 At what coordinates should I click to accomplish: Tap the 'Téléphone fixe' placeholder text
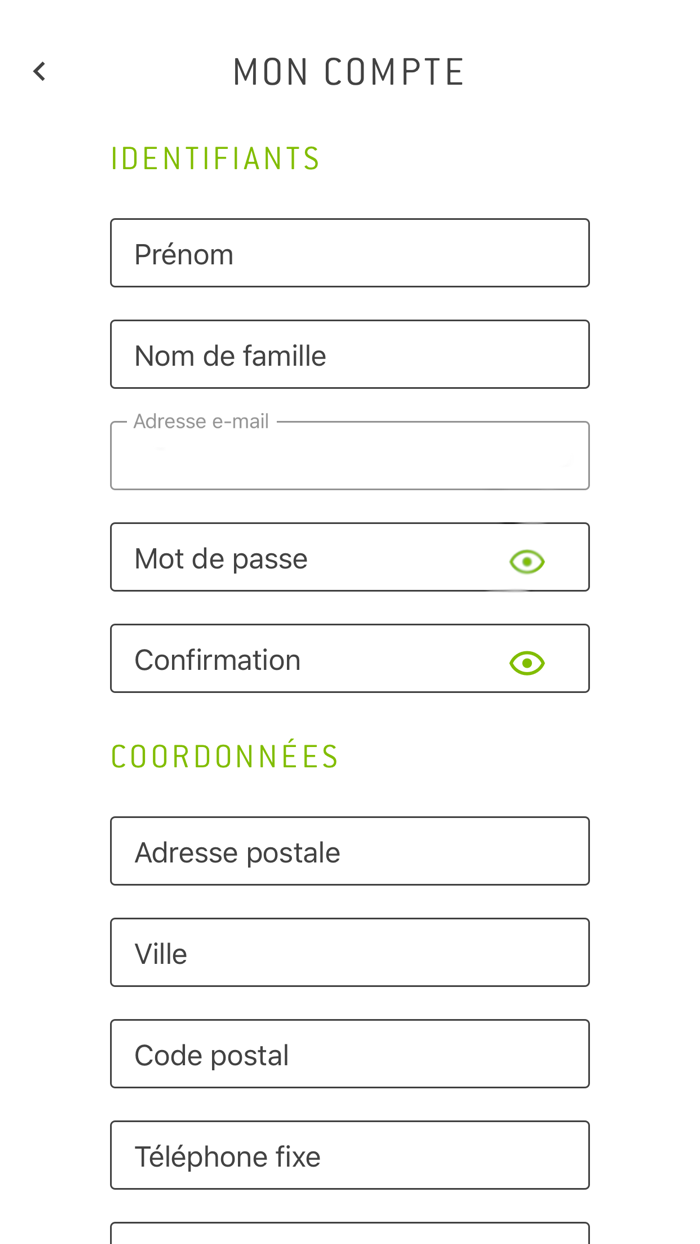tap(227, 1157)
